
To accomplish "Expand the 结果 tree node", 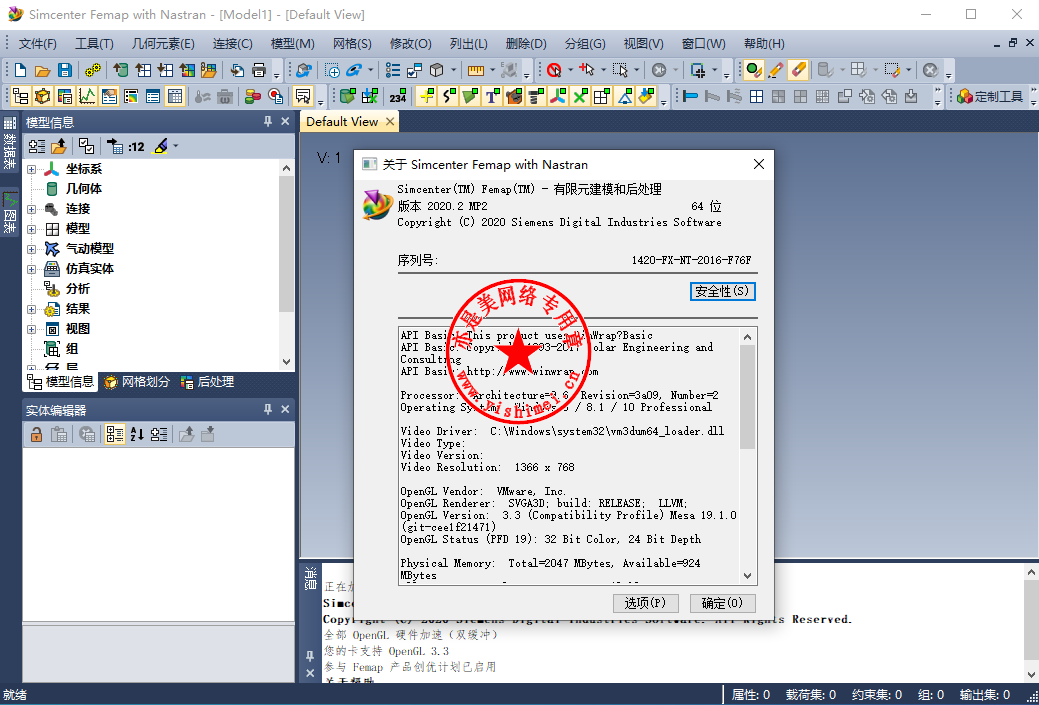I will coord(31,309).
